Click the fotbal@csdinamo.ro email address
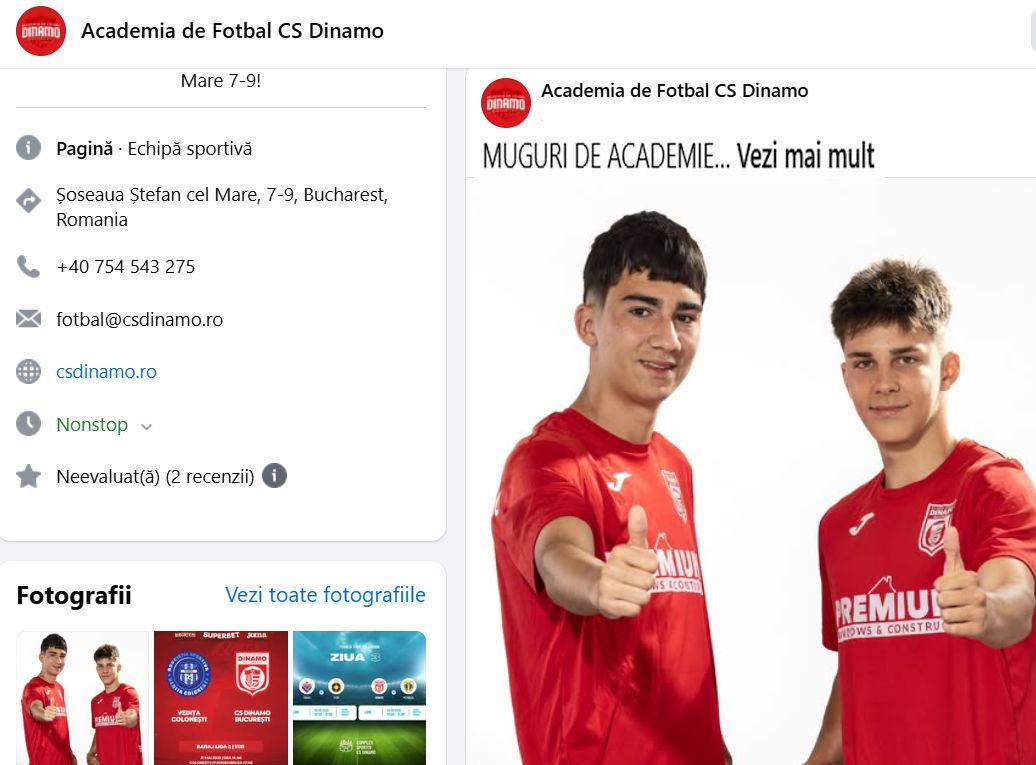This screenshot has width=1036, height=765. coord(139,319)
